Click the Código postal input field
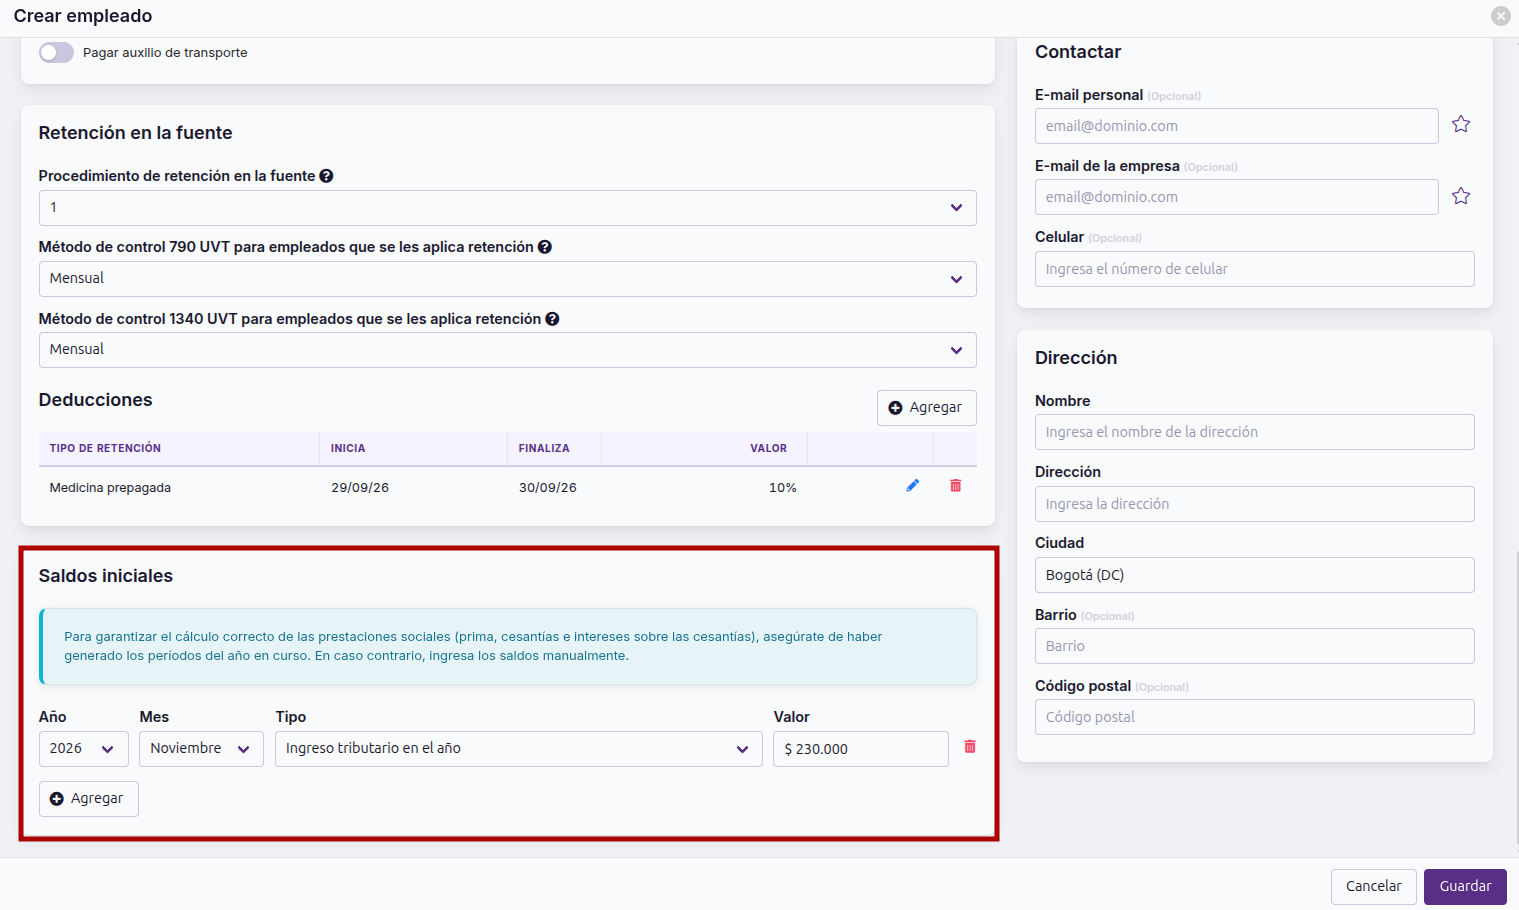 (1254, 717)
